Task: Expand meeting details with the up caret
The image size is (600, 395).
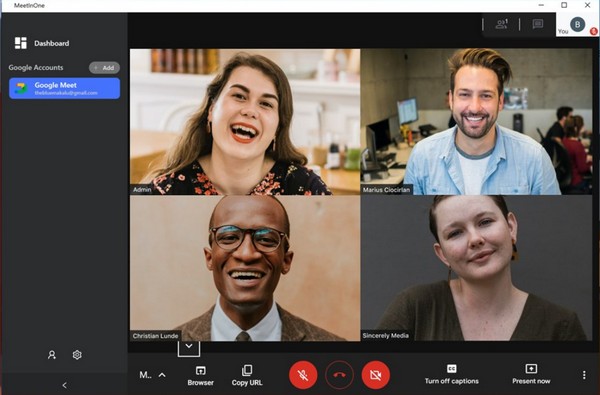Action: (162, 375)
